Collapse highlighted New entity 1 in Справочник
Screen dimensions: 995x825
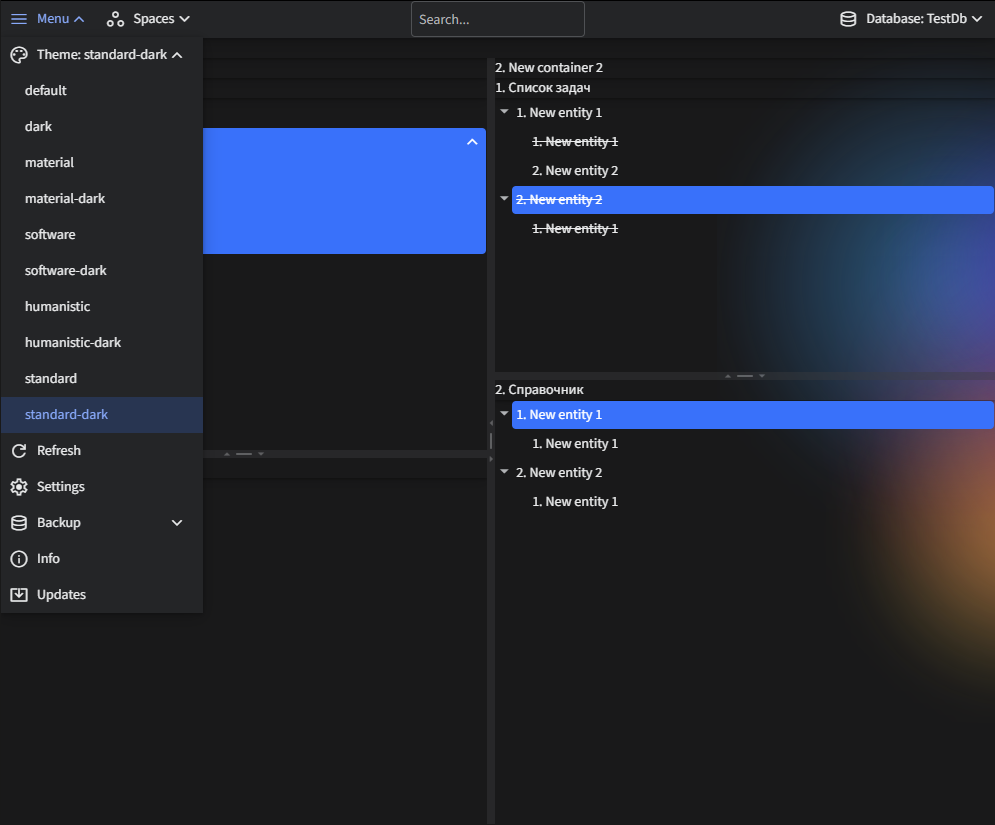pyautogui.click(x=504, y=414)
